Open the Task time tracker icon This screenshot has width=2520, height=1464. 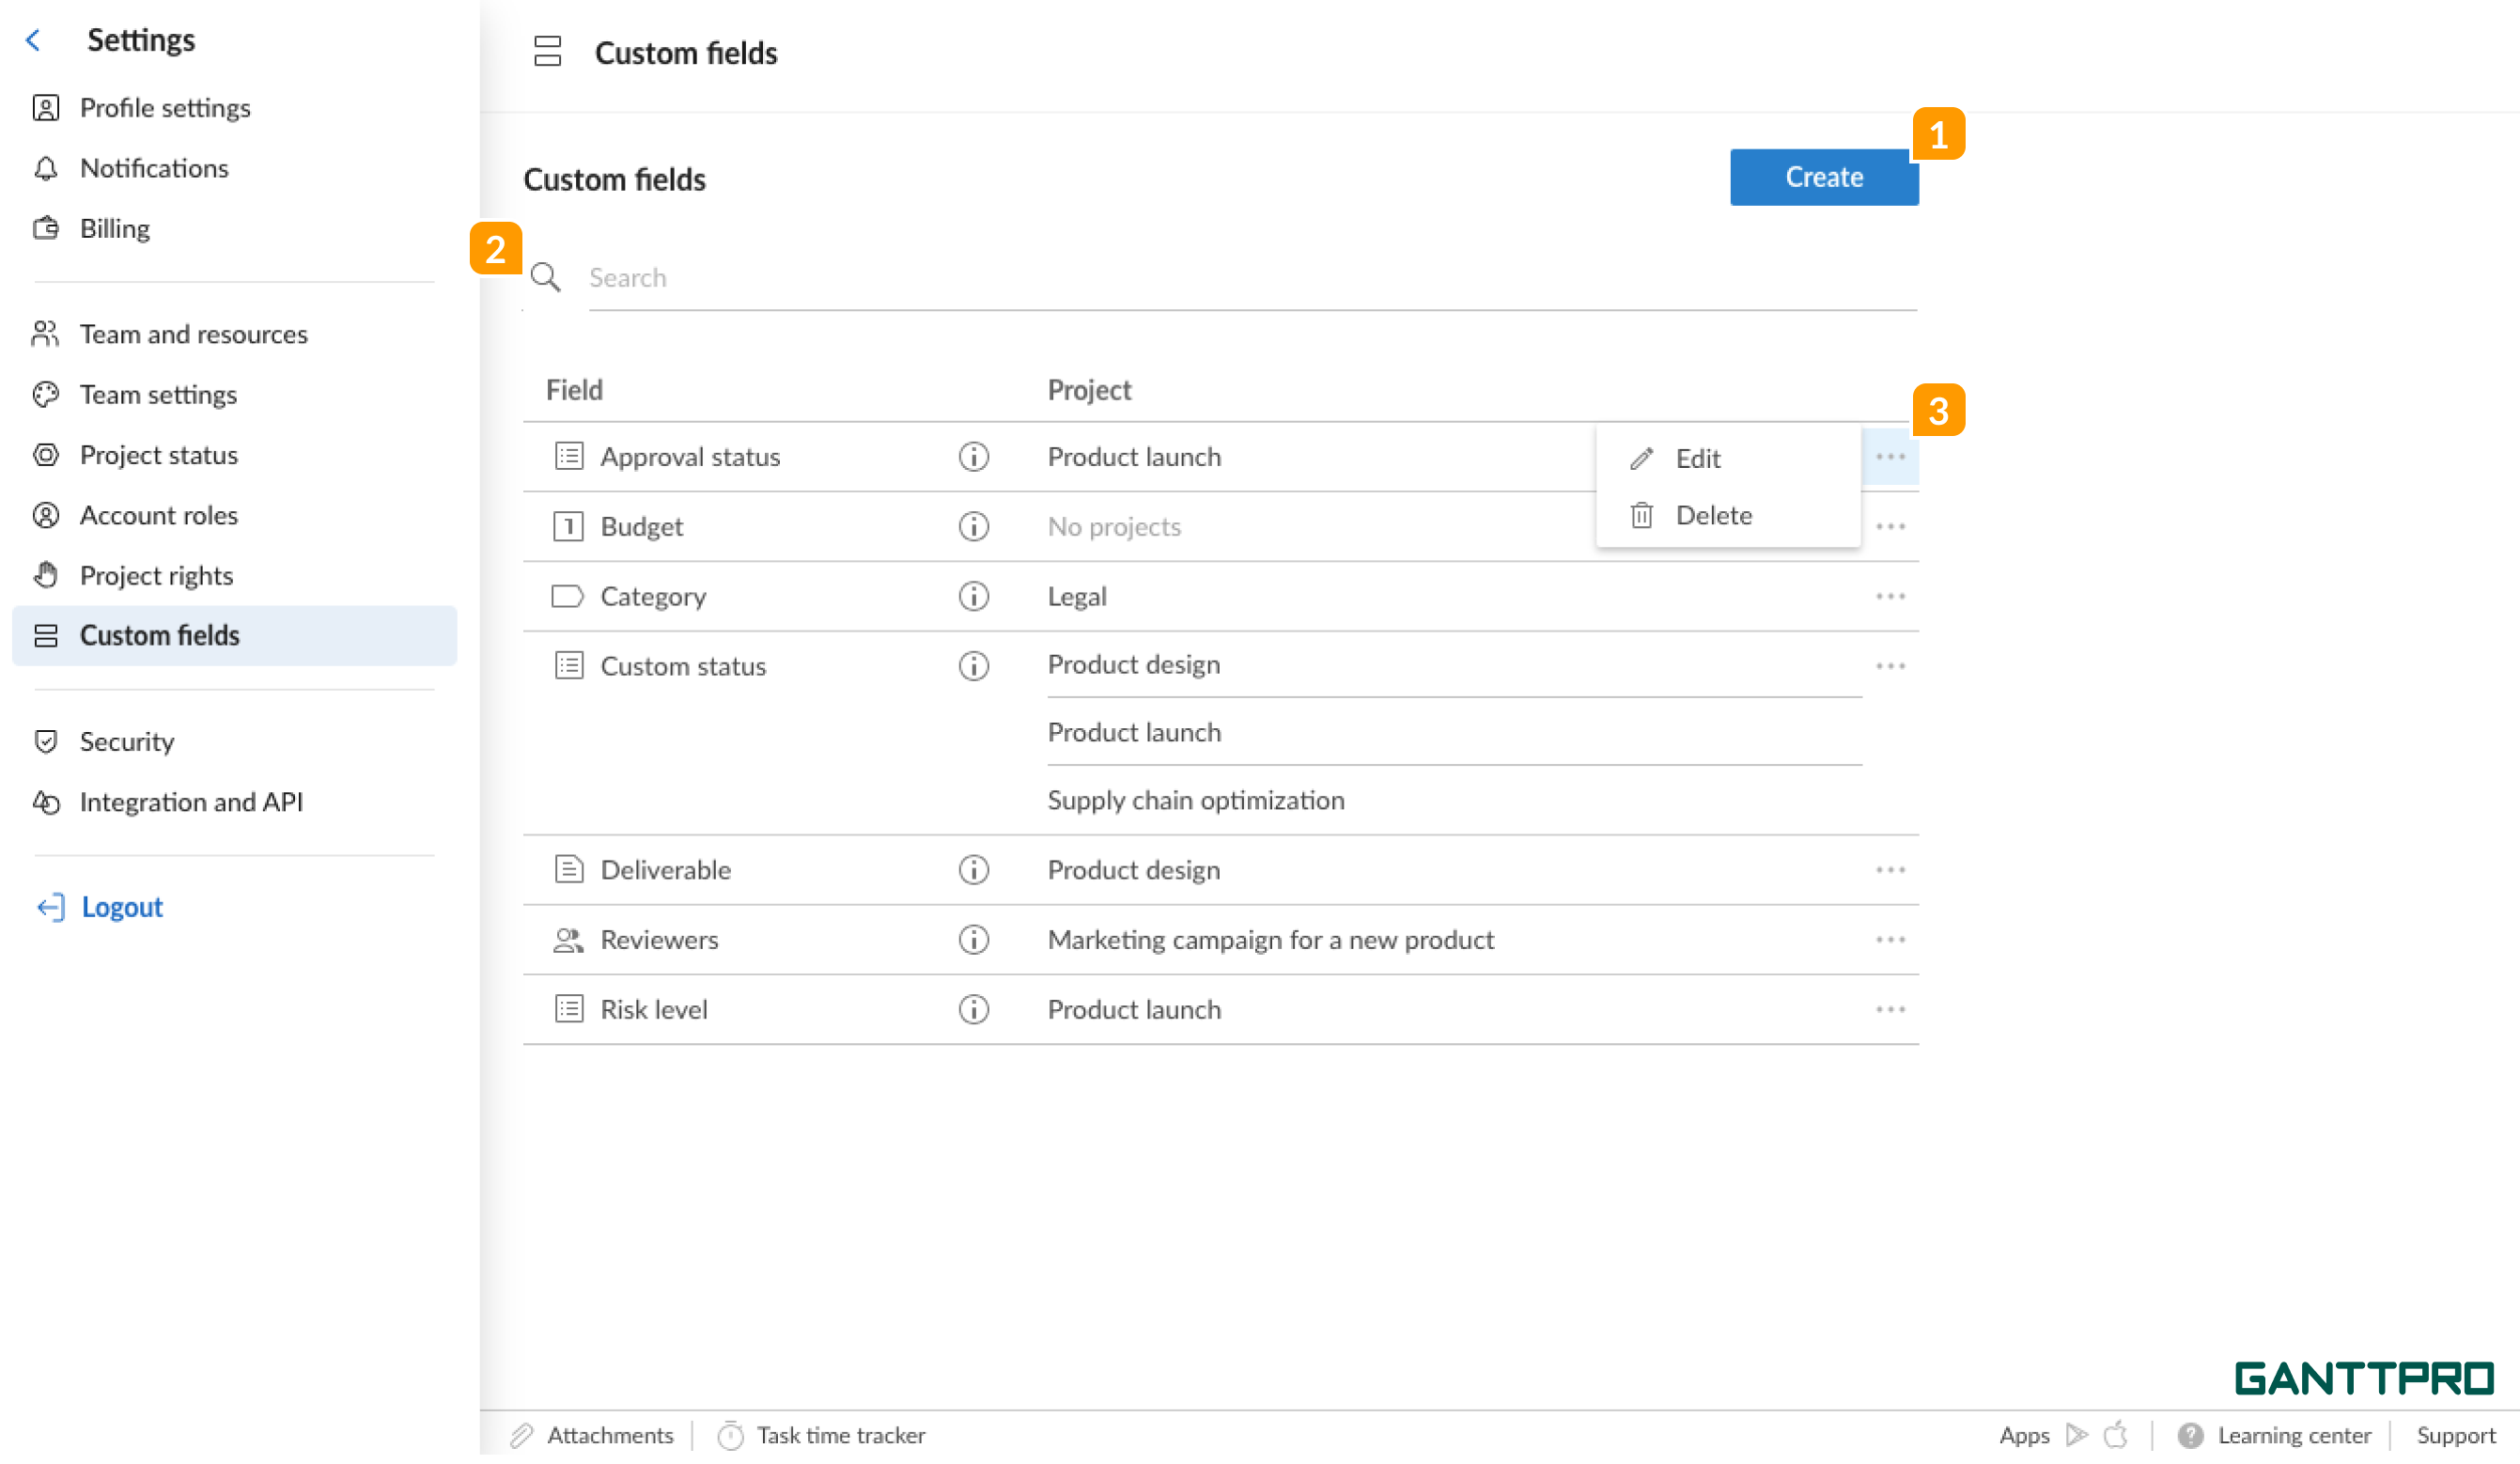tap(731, 1435)
